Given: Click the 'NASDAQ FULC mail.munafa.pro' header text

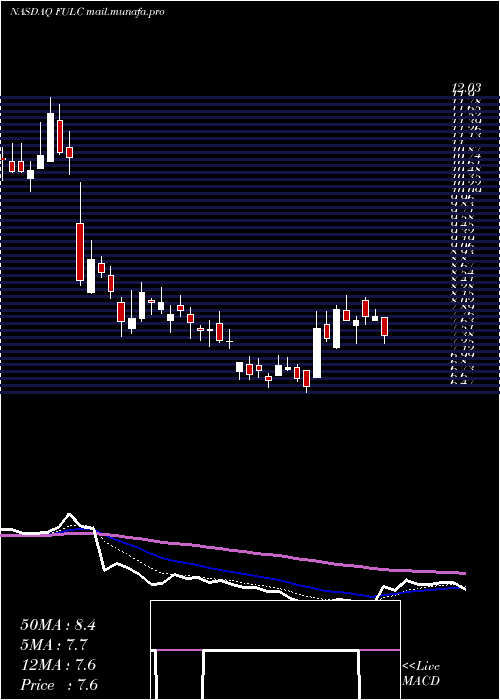Looking at the screenshot, I should (x=87, y=12).
